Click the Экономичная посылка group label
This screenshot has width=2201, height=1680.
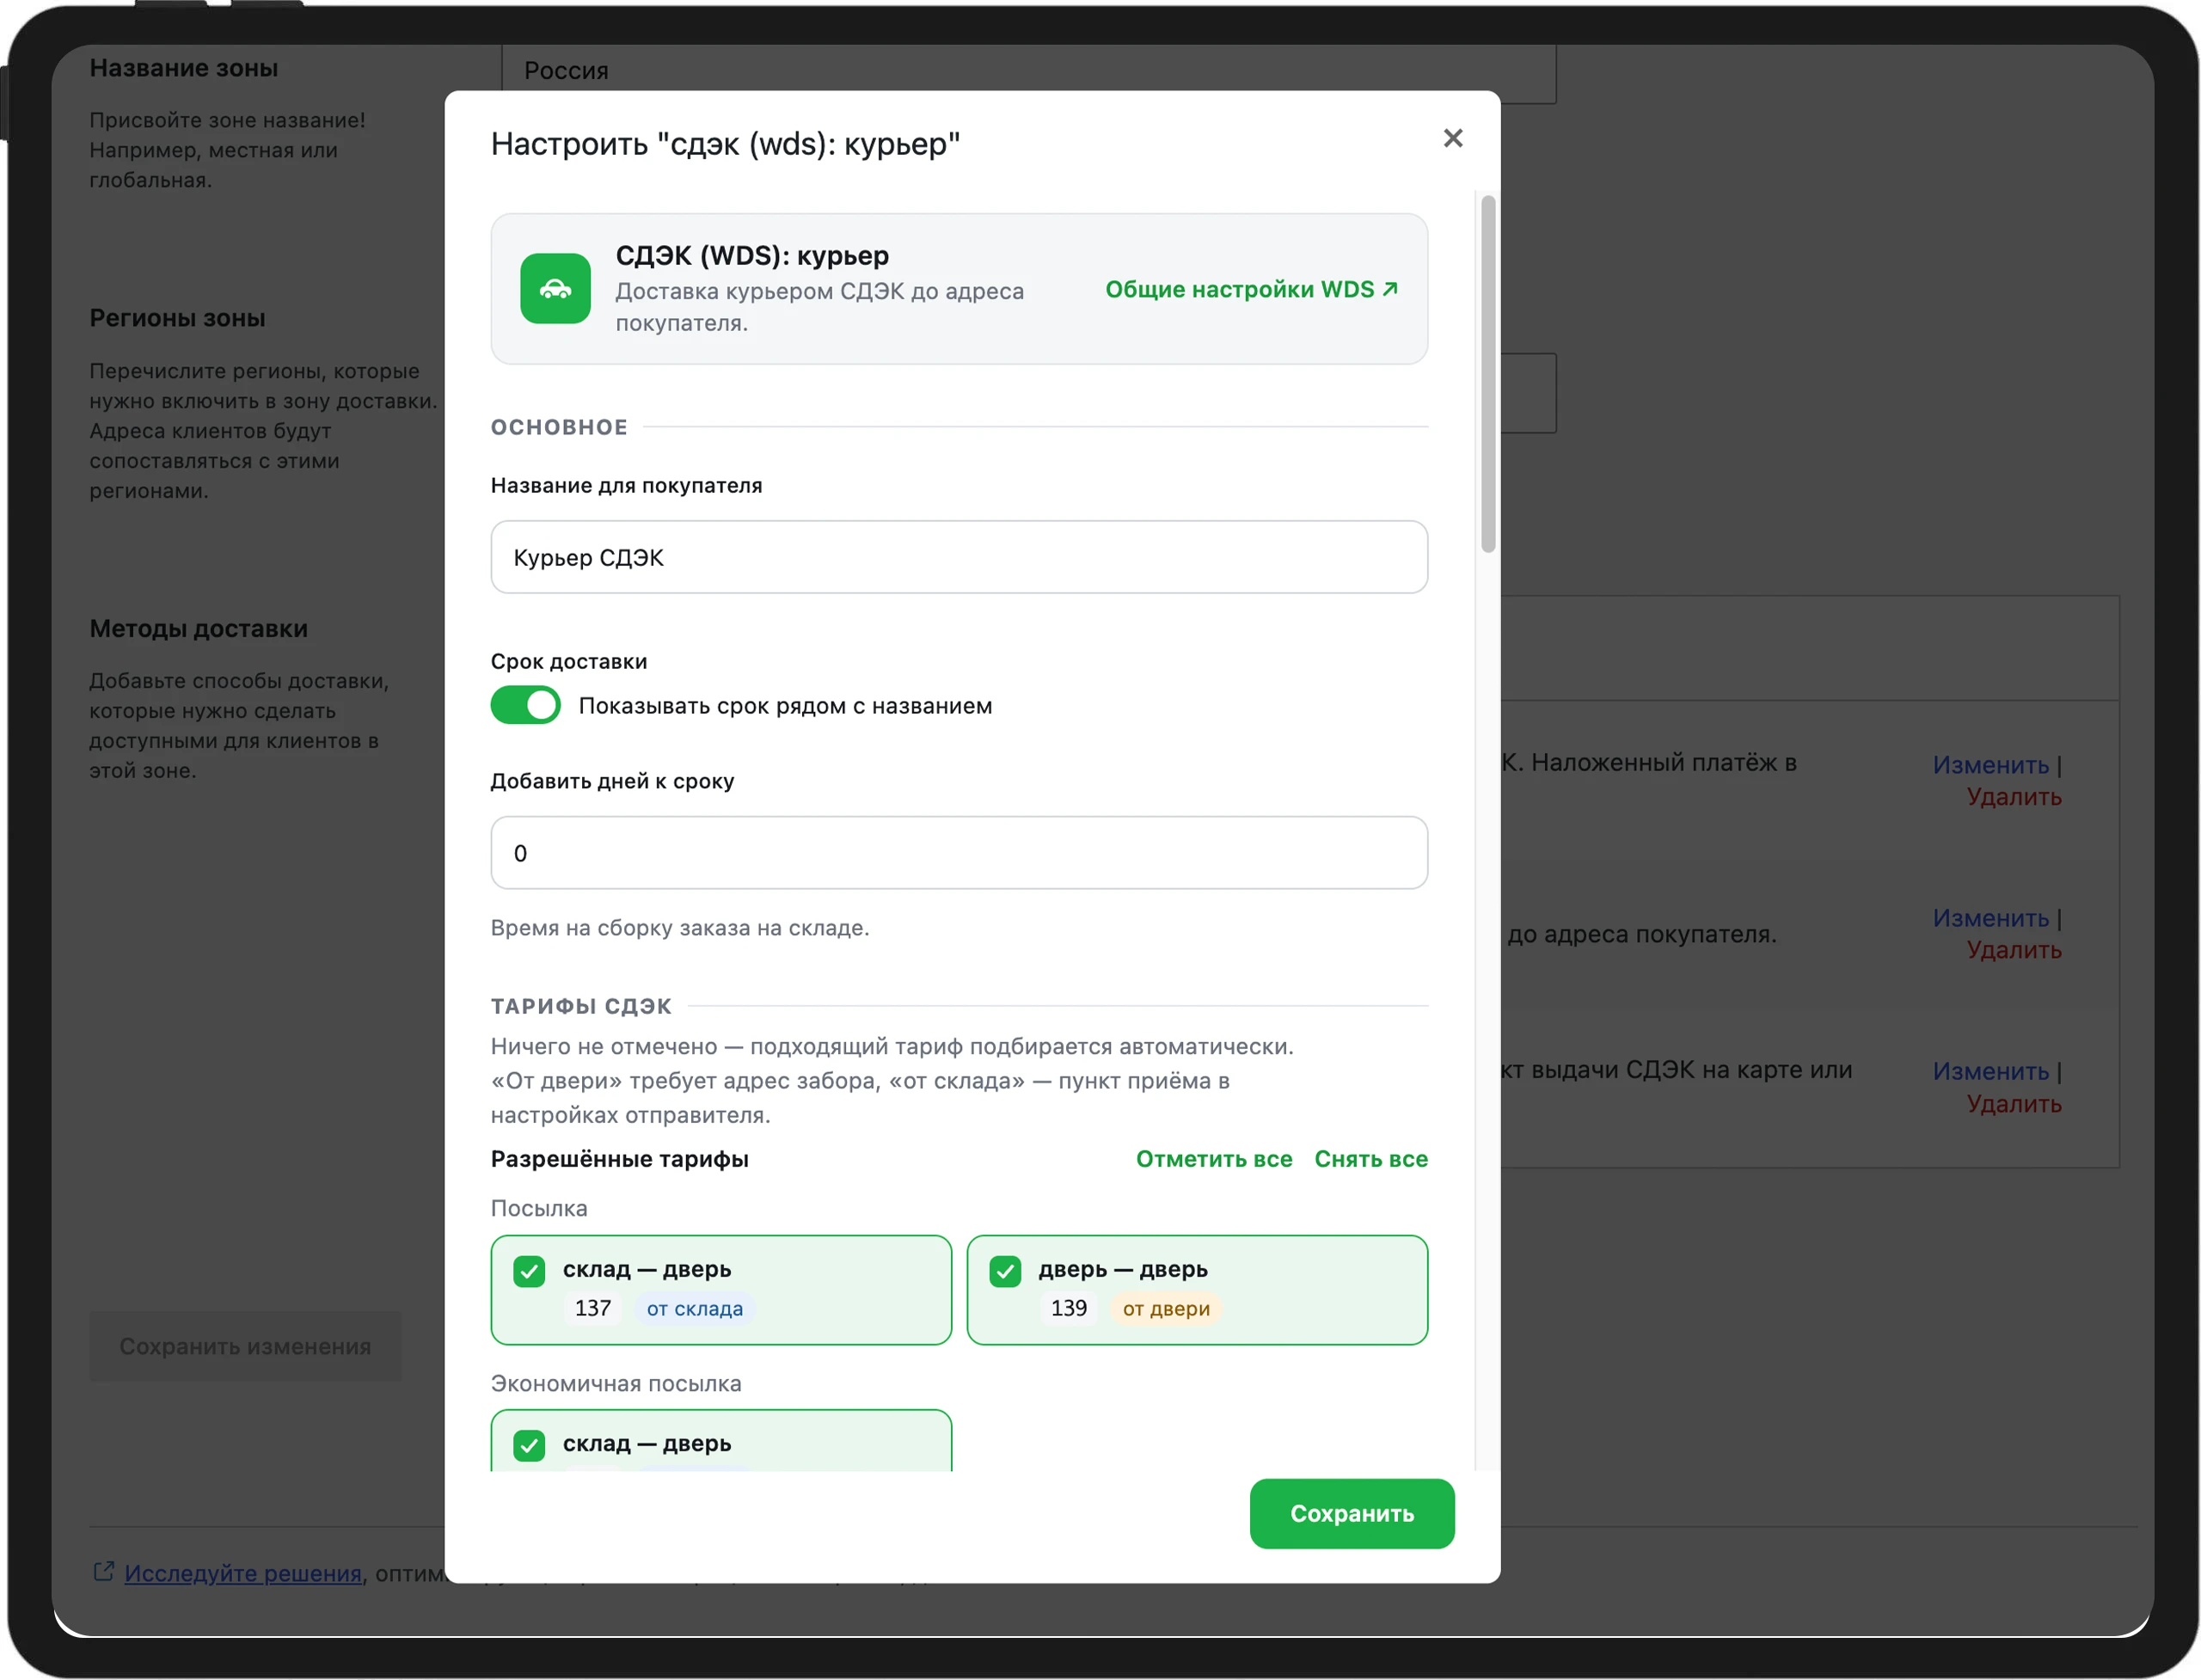click(616, 1383)
